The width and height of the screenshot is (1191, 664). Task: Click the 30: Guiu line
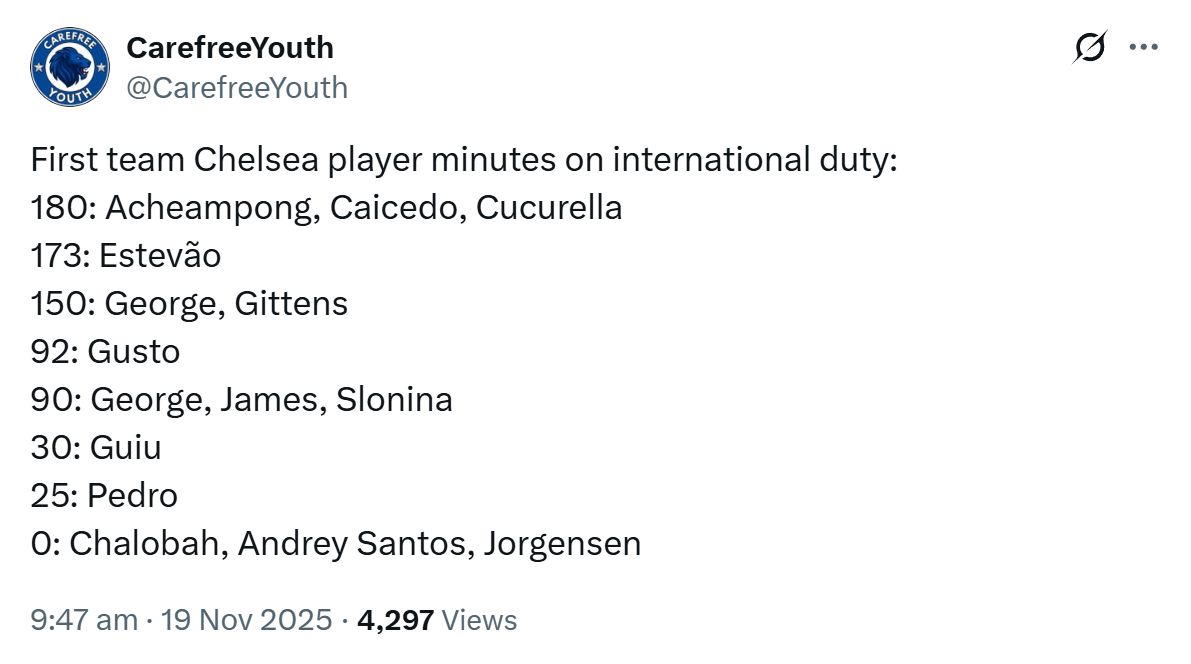(97, 447)
